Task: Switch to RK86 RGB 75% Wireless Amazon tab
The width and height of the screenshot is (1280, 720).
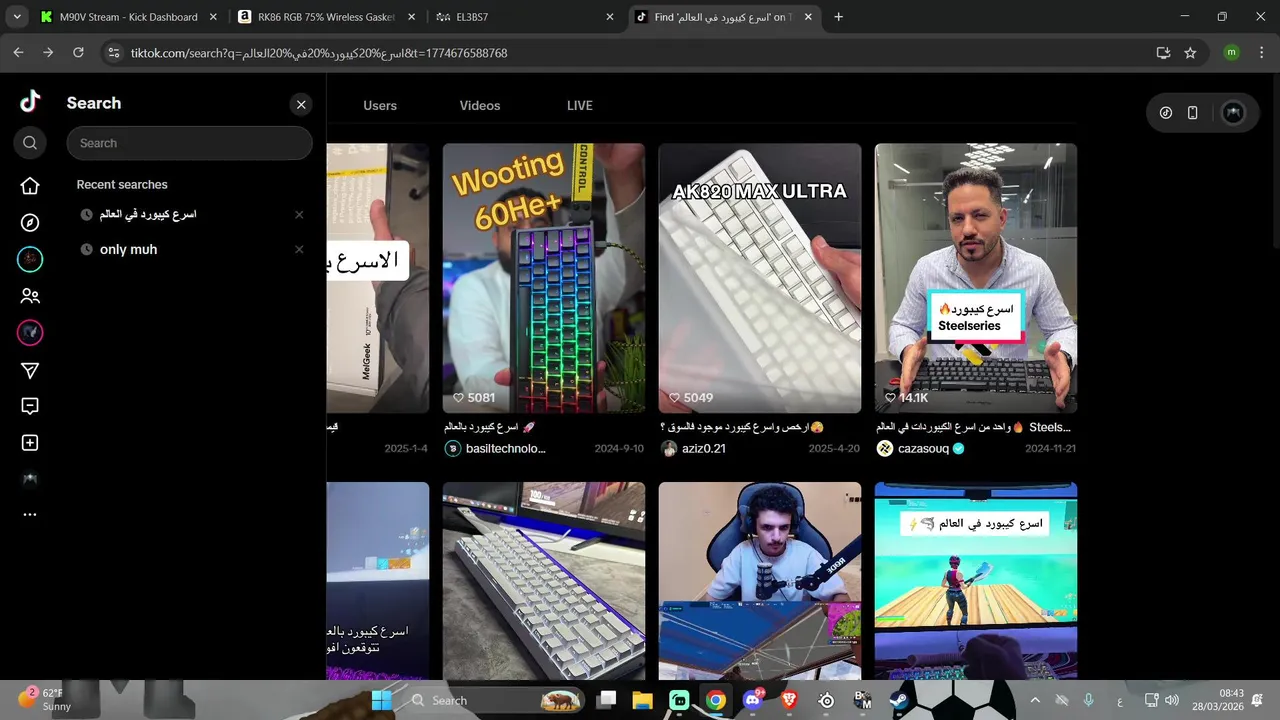Action: pyautogui.click(x=326, y=17)
